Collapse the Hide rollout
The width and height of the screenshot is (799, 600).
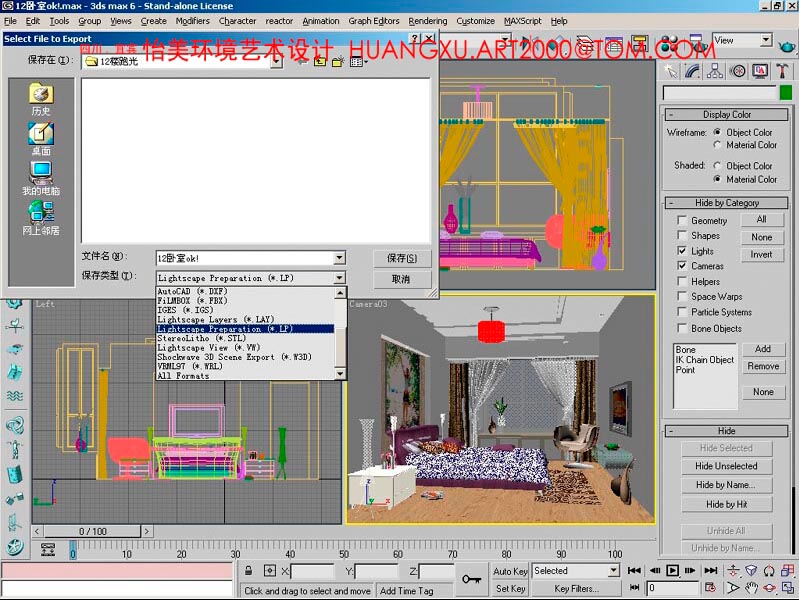(726, 431)
